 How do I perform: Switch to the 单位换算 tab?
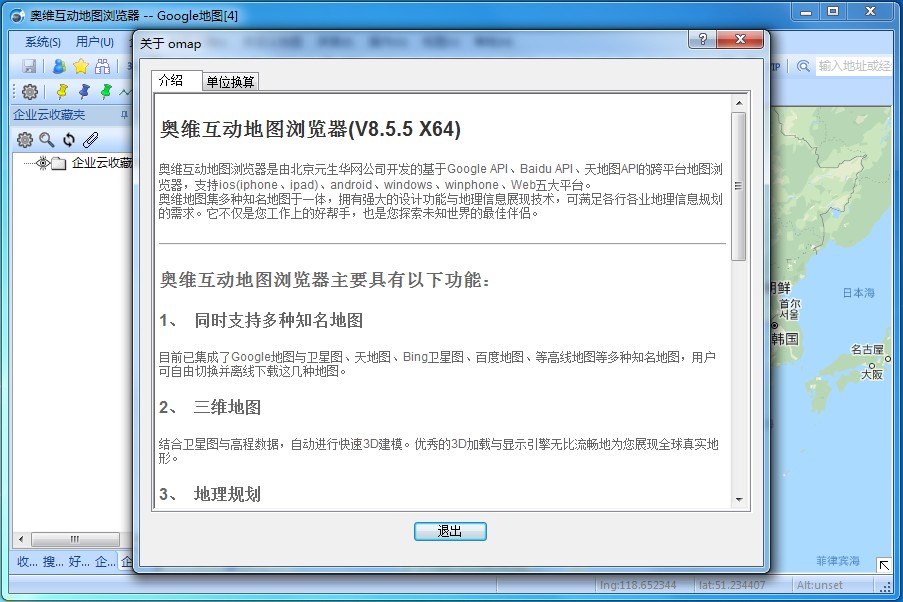pyautogui.click(x=230, y=82)
